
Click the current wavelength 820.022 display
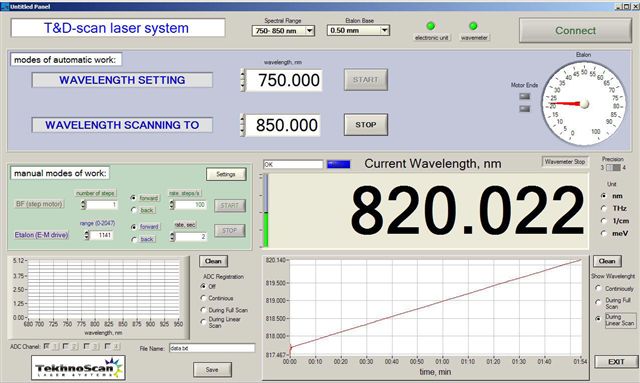[x=428, y=211]
